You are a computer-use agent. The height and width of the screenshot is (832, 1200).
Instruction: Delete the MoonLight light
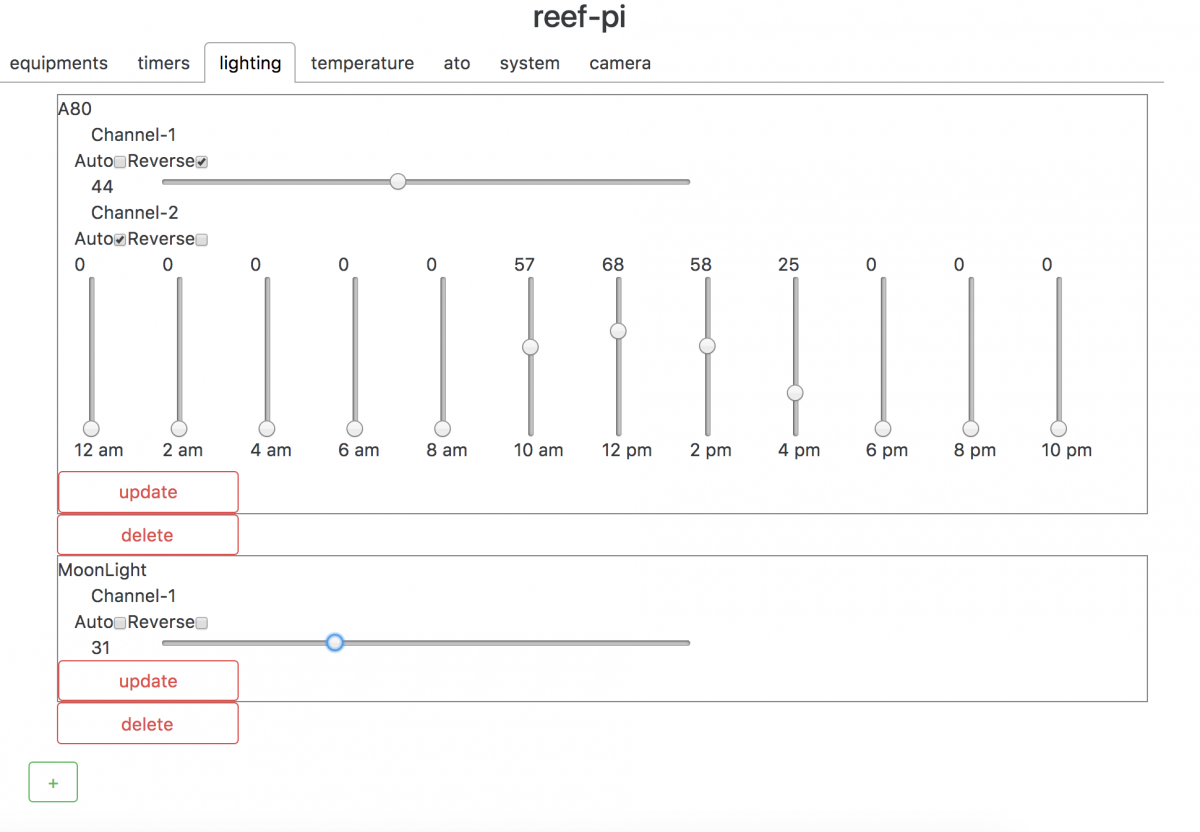148,724
